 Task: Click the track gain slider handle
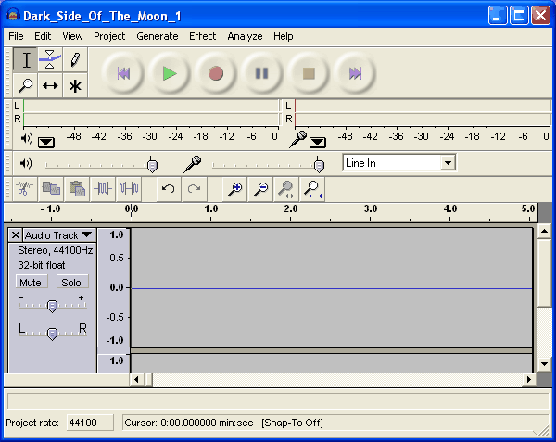(52, 306)
